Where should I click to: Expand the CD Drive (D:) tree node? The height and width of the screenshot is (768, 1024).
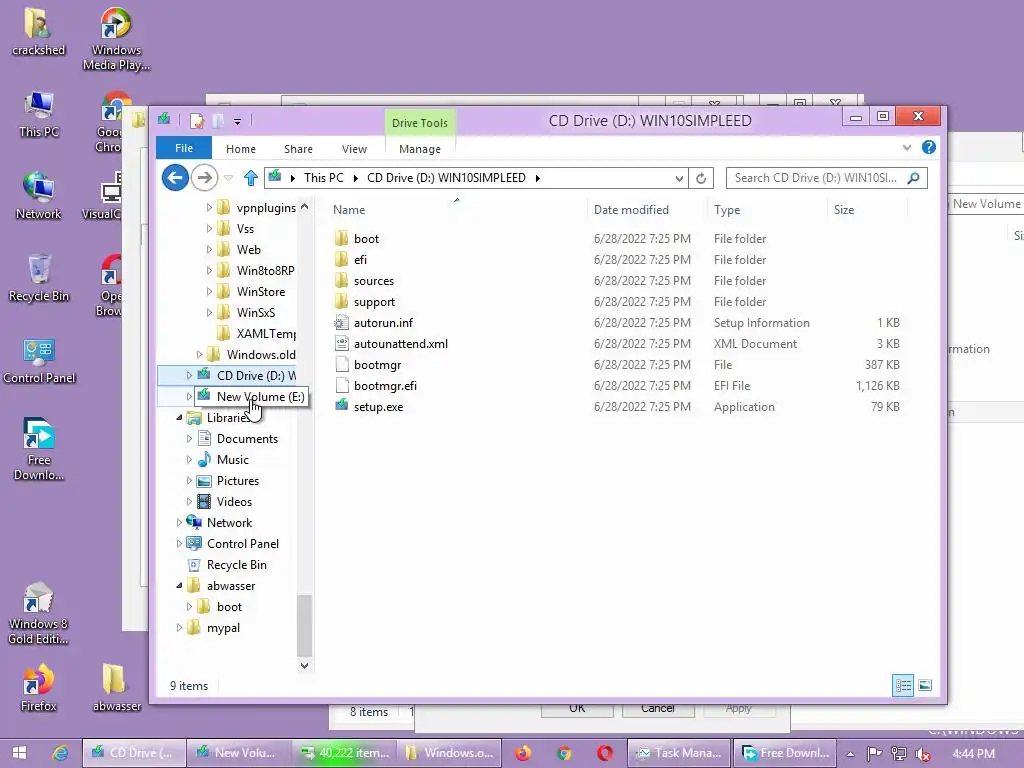coord(189,376)
